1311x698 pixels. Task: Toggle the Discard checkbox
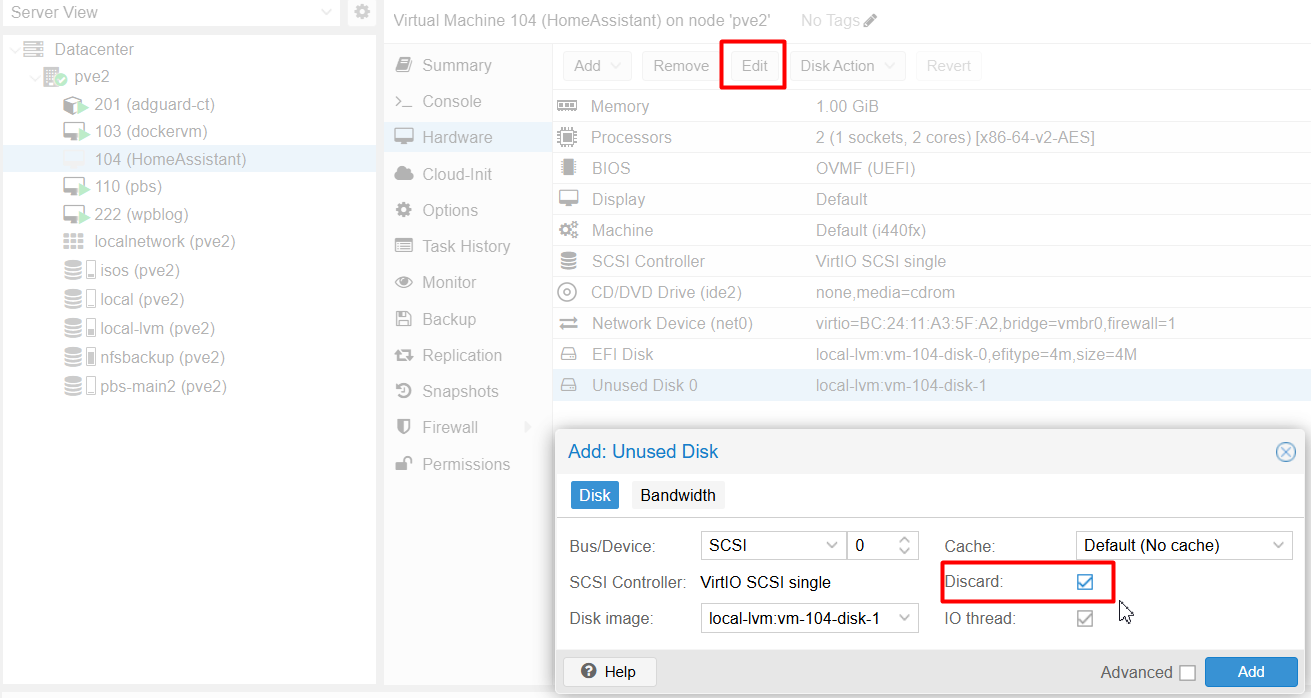[1085, 581]
